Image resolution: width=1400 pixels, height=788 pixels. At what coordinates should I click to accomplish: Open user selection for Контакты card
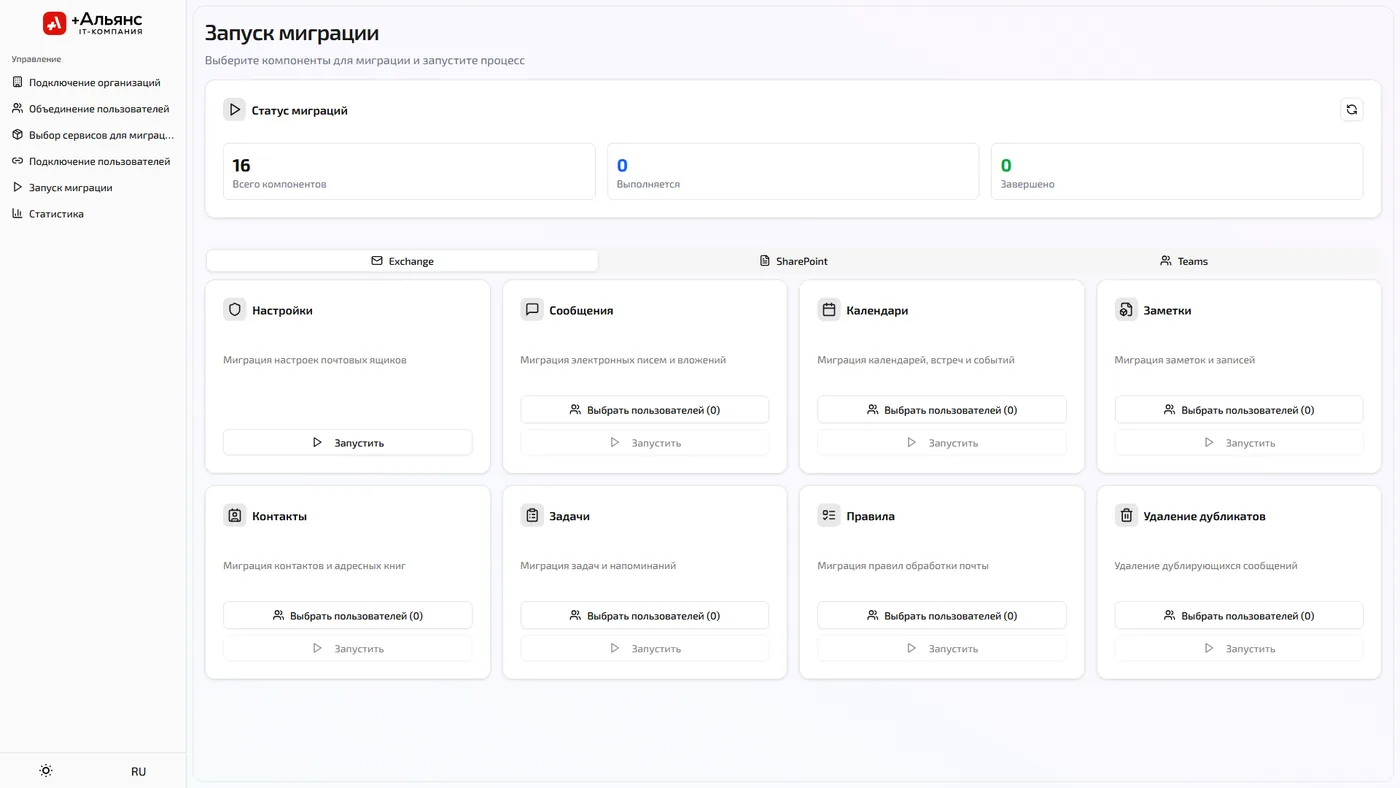(x=348, y=616)
